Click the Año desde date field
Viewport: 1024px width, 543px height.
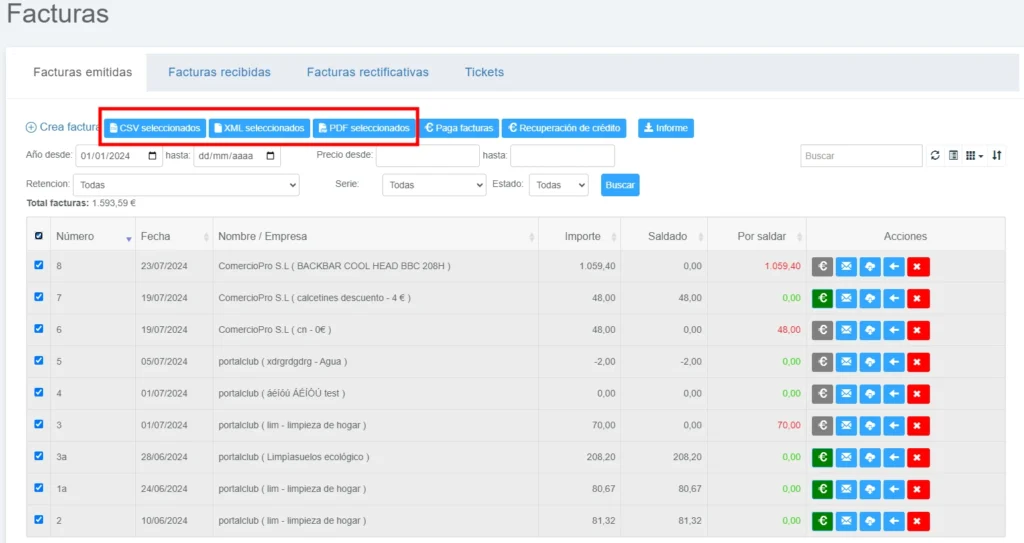pyautogui.click(x=118, y=156)
